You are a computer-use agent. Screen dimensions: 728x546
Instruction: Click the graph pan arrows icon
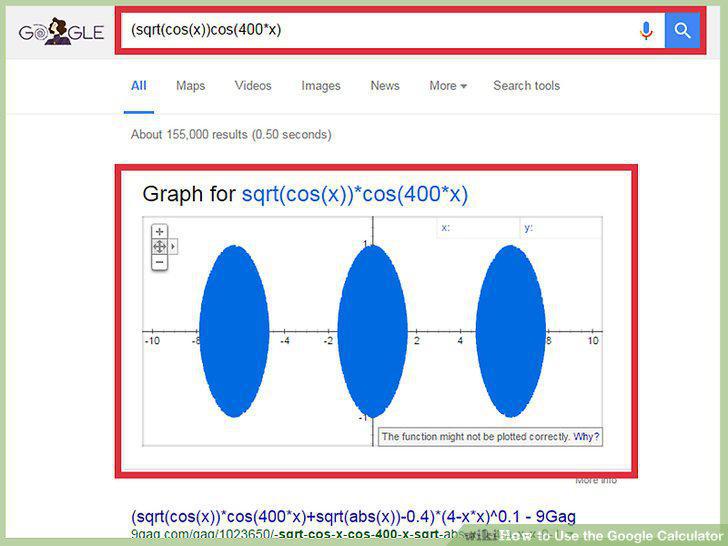159,247
